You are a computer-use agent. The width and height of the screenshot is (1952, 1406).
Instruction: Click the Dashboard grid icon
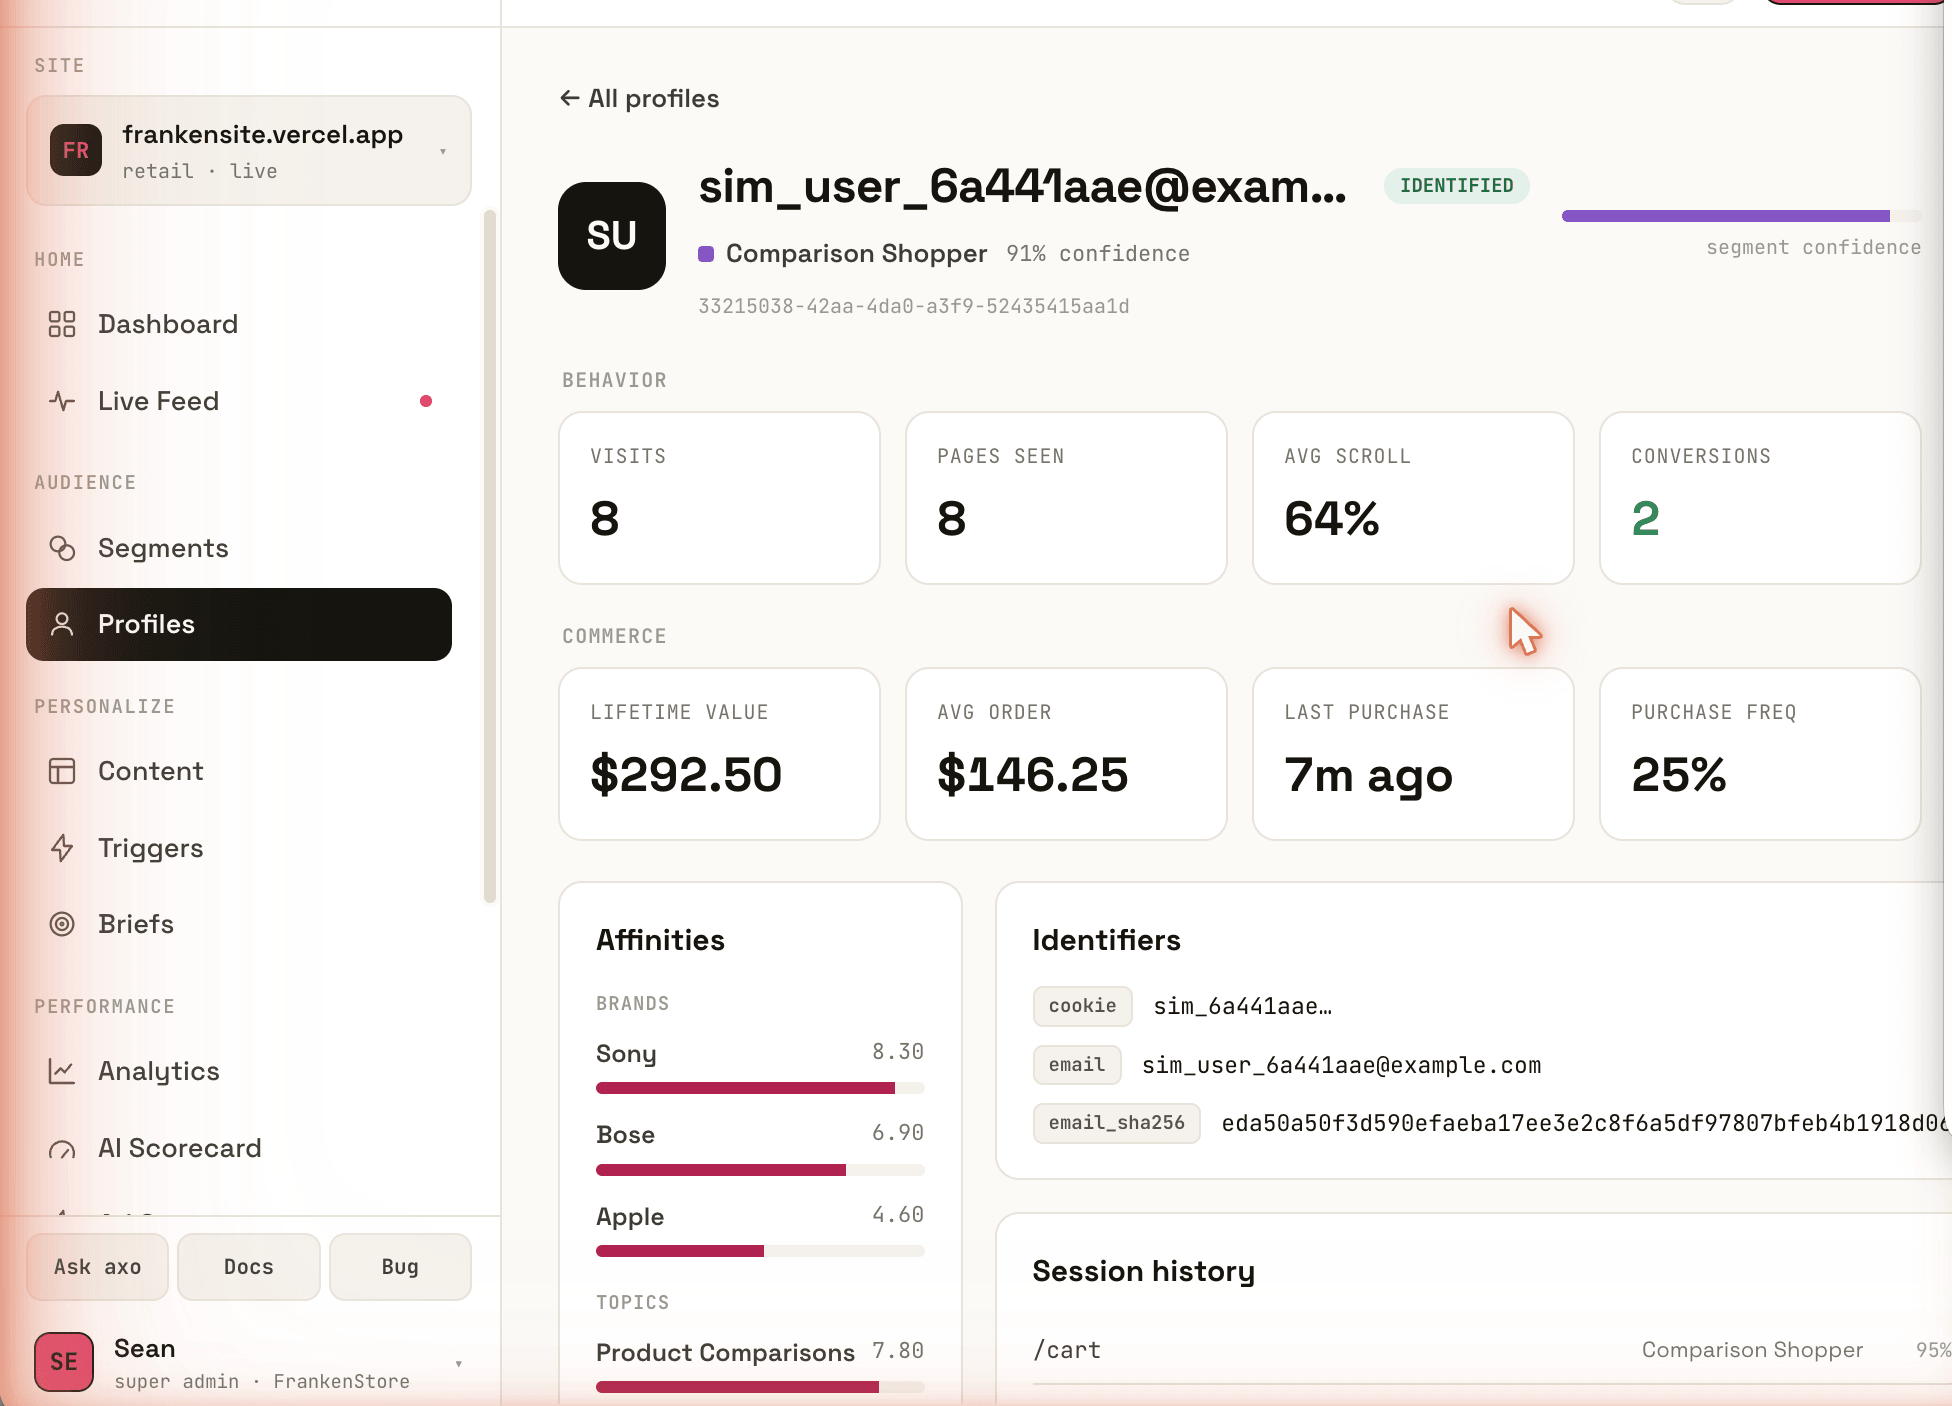62,324
